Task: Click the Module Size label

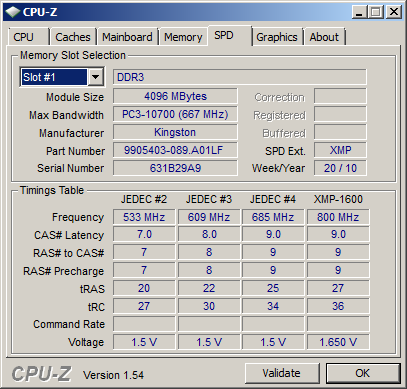Action: 75,97
